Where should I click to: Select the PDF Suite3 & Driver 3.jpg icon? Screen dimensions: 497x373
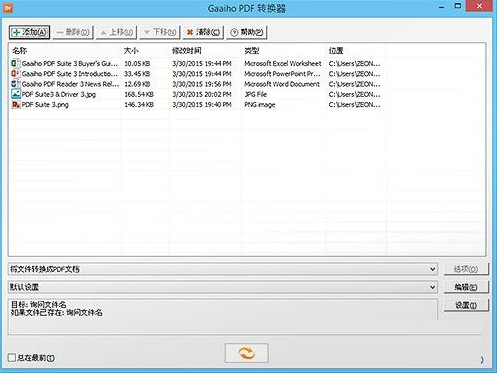click(16, 94)
